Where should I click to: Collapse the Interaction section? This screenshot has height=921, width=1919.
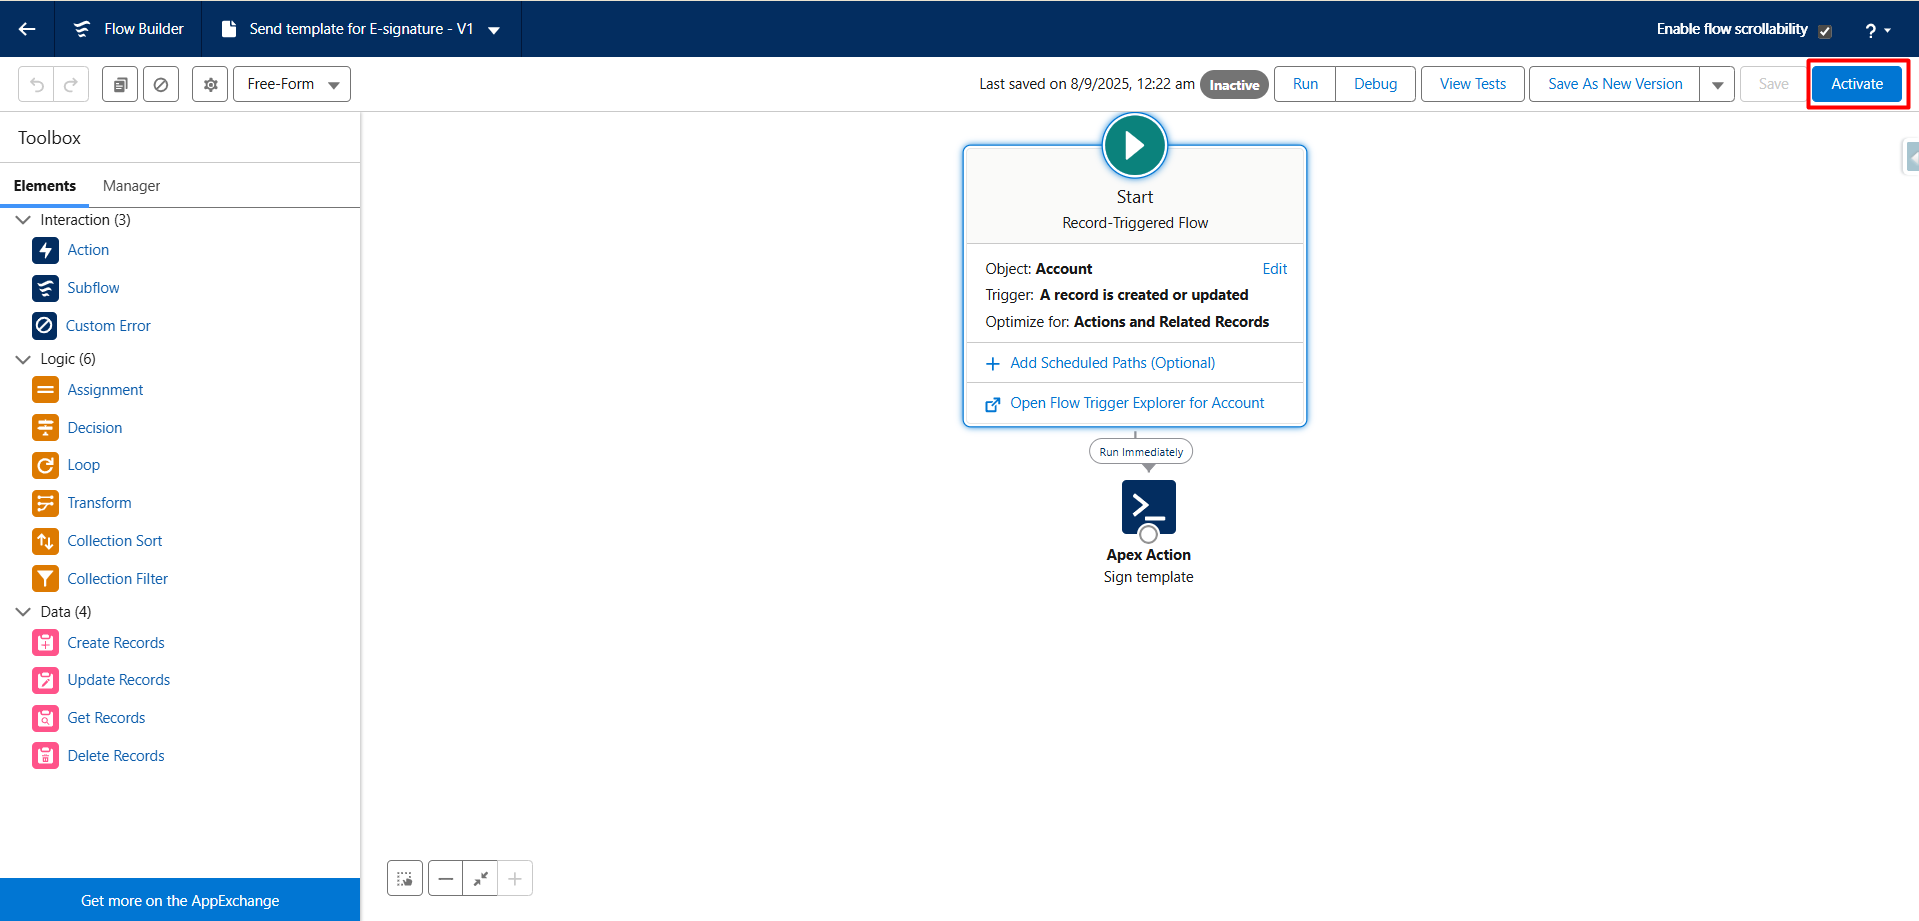coord(23,220)
